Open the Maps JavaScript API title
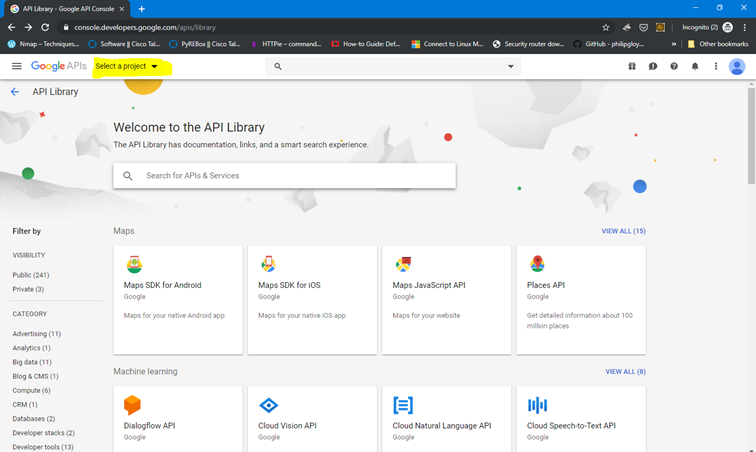This screenshot has width=756, height=452. [x=429, y=285]
